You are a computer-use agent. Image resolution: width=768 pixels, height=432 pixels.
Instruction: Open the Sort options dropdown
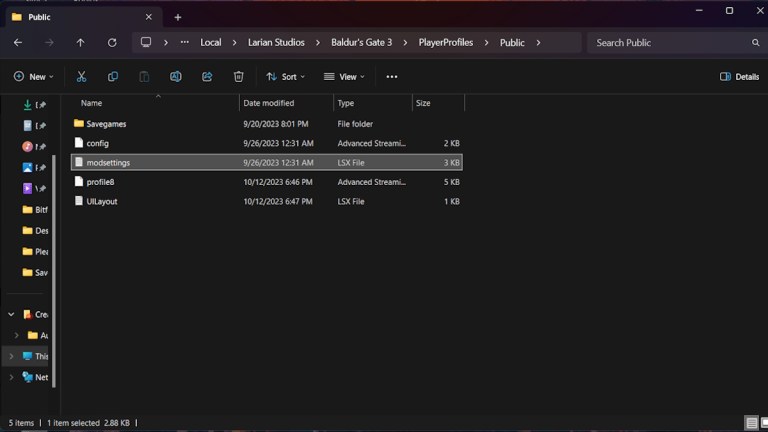(287, 77)
